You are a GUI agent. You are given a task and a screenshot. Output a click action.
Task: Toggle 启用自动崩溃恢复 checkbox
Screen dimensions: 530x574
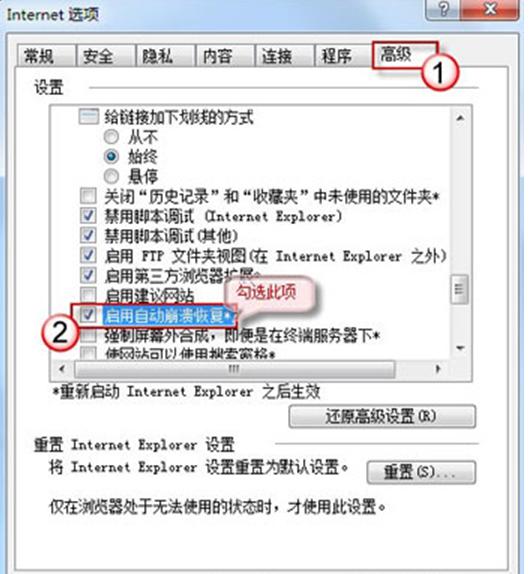tap(88, 315)
